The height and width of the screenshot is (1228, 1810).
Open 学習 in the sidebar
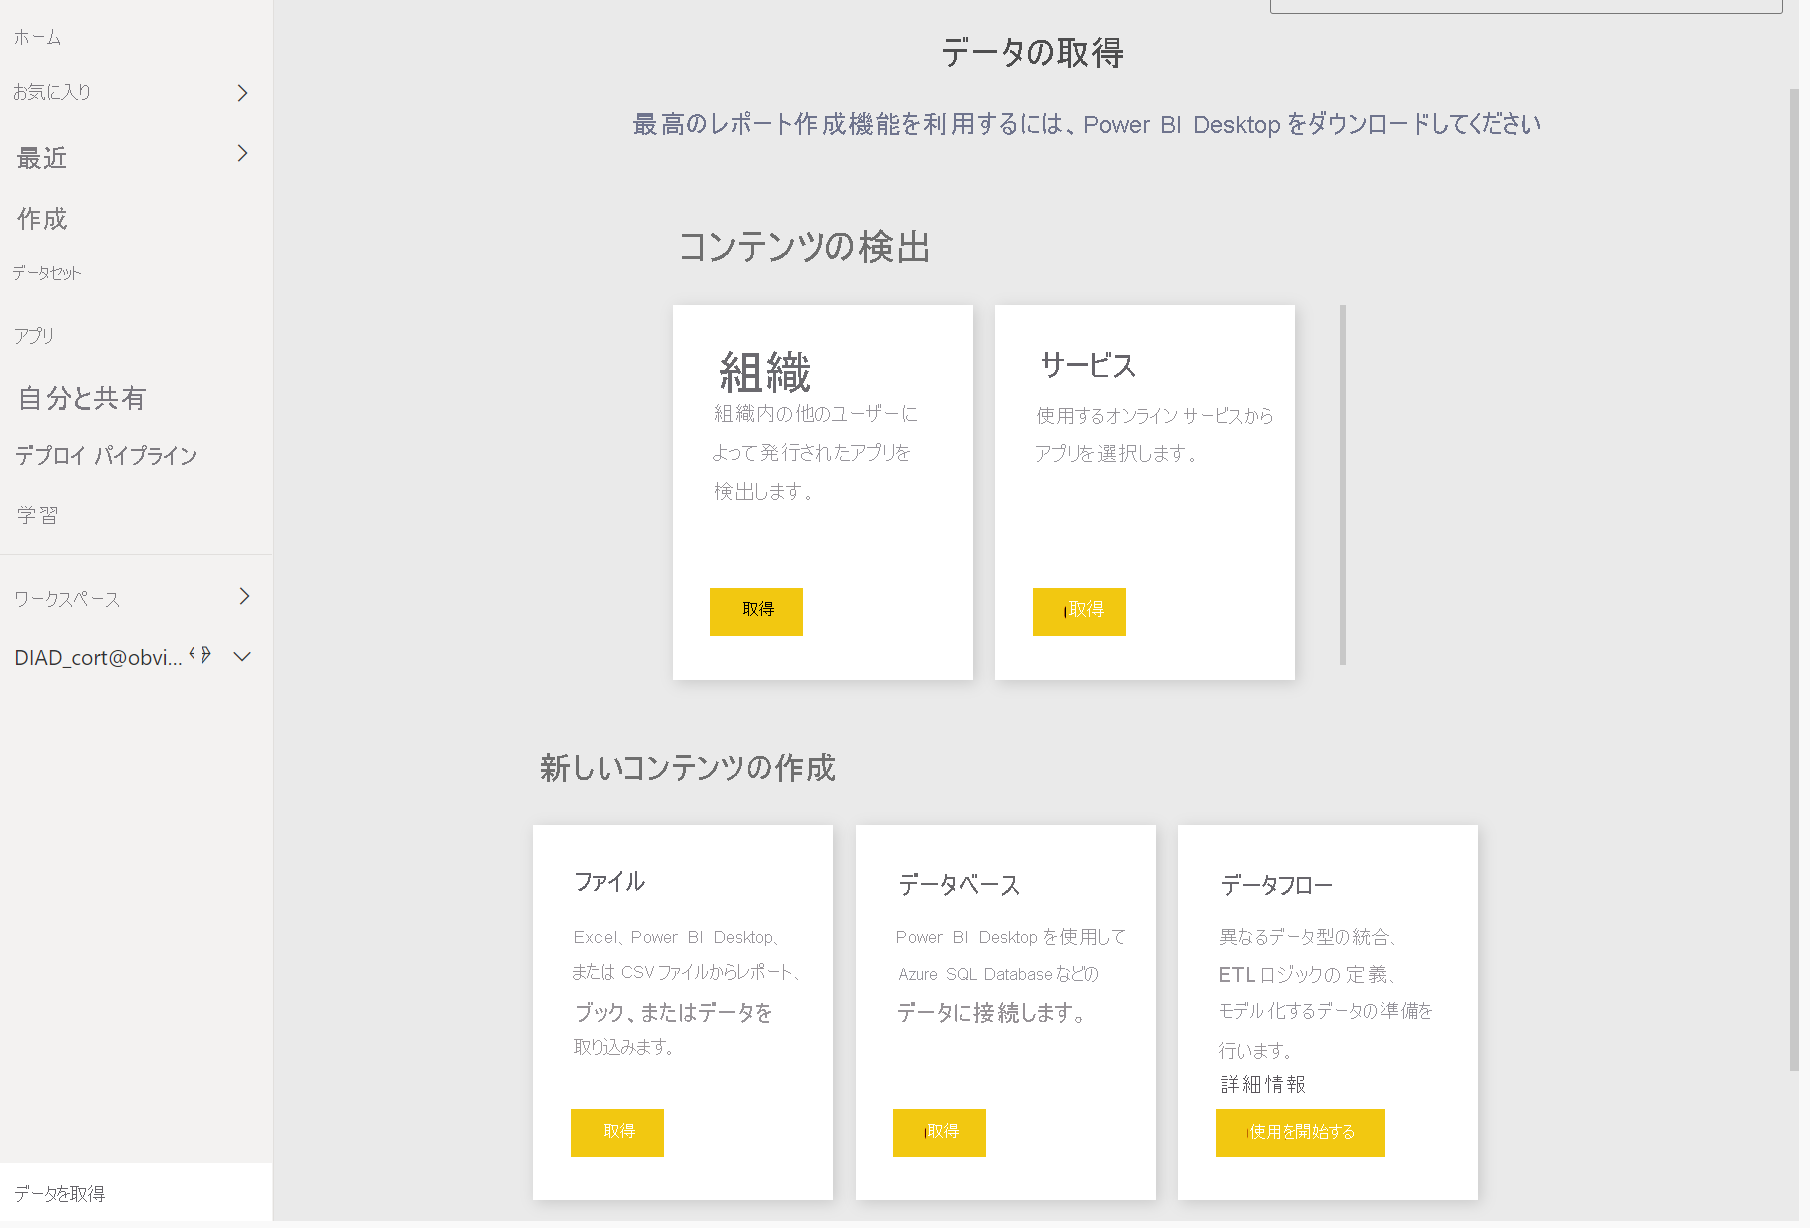(38, 515)
